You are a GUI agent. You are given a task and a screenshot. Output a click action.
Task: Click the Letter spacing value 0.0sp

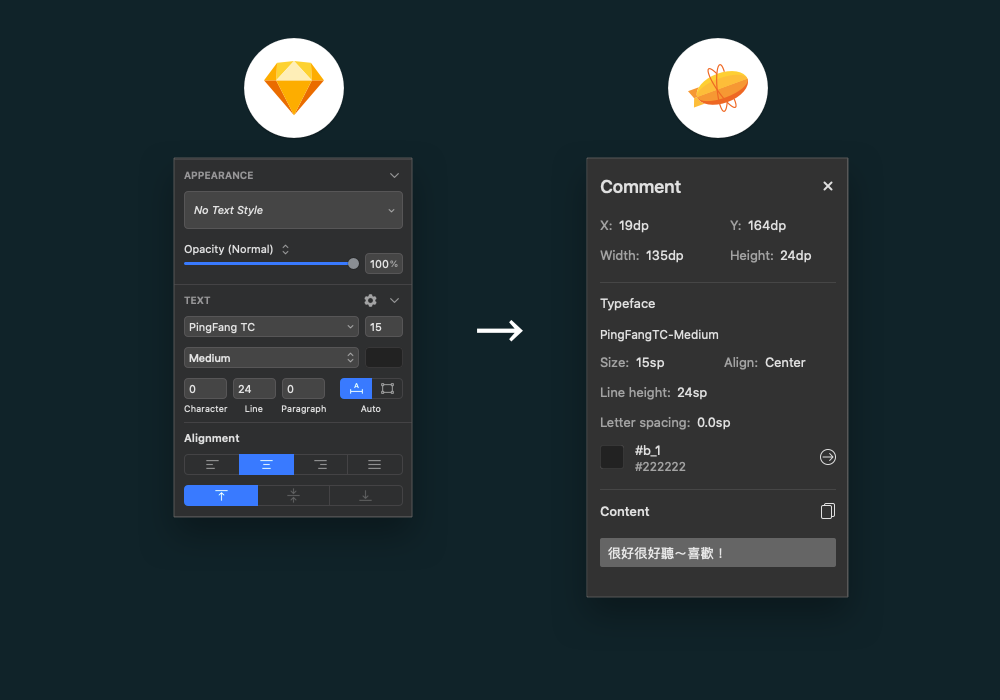714,423
